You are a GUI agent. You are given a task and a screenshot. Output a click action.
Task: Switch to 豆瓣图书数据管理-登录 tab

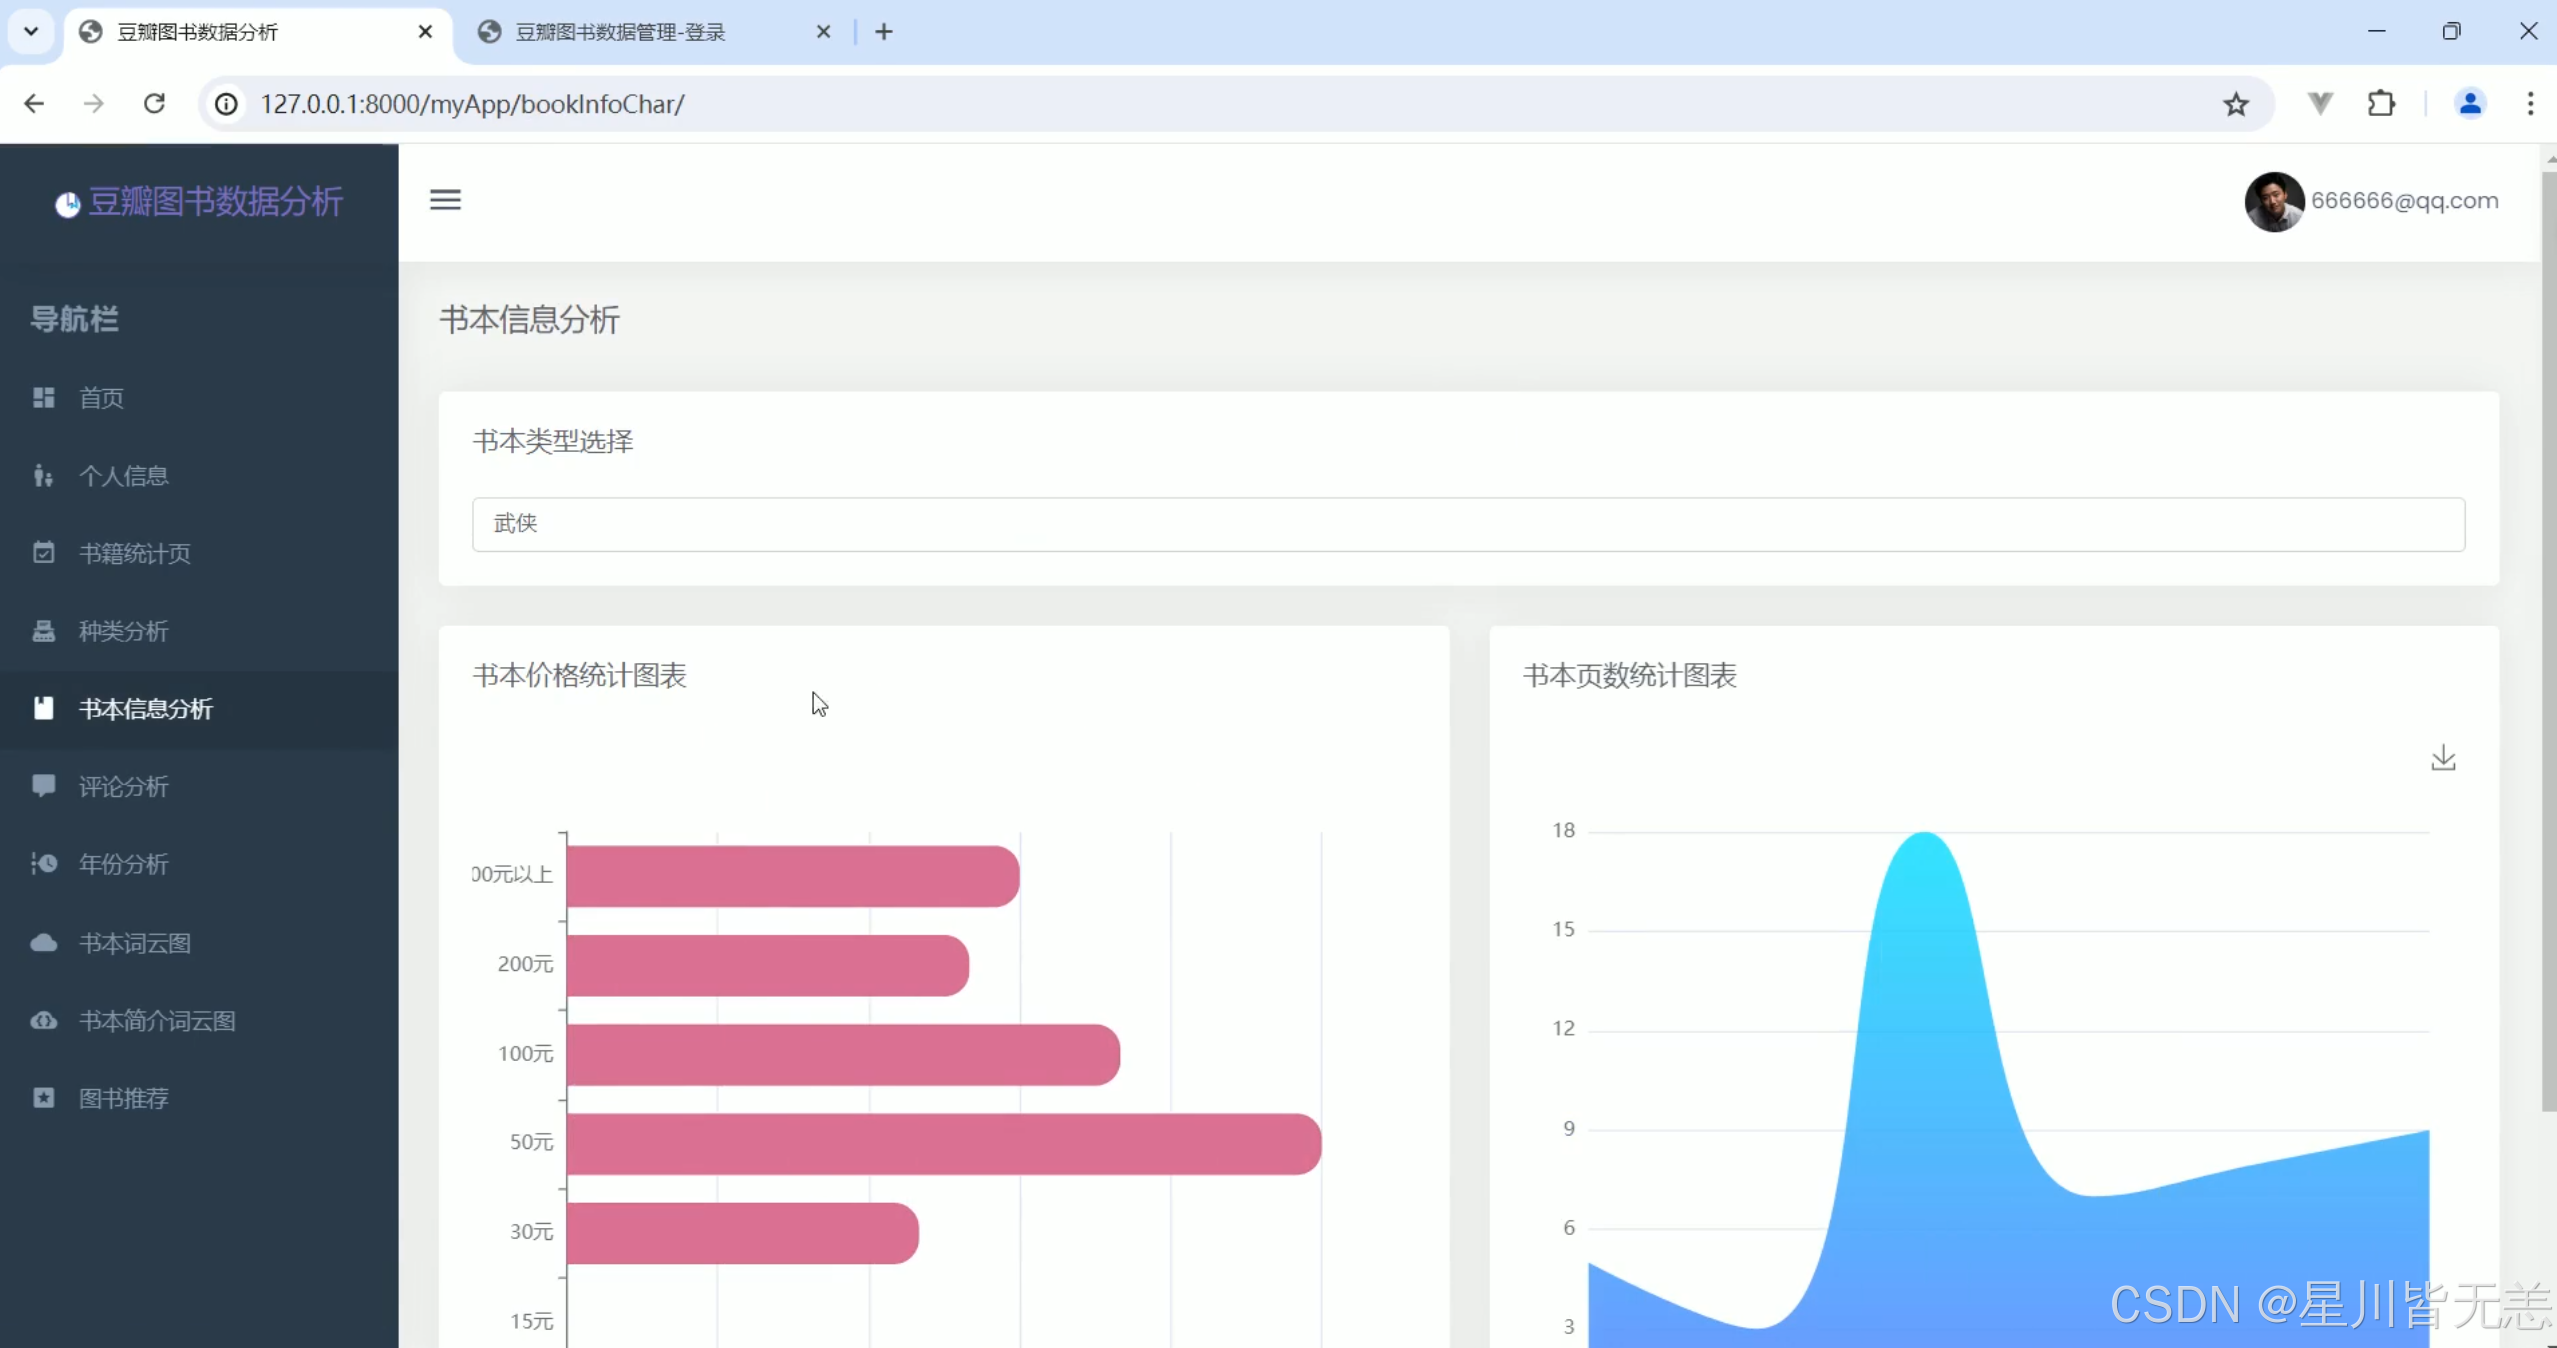620,32
